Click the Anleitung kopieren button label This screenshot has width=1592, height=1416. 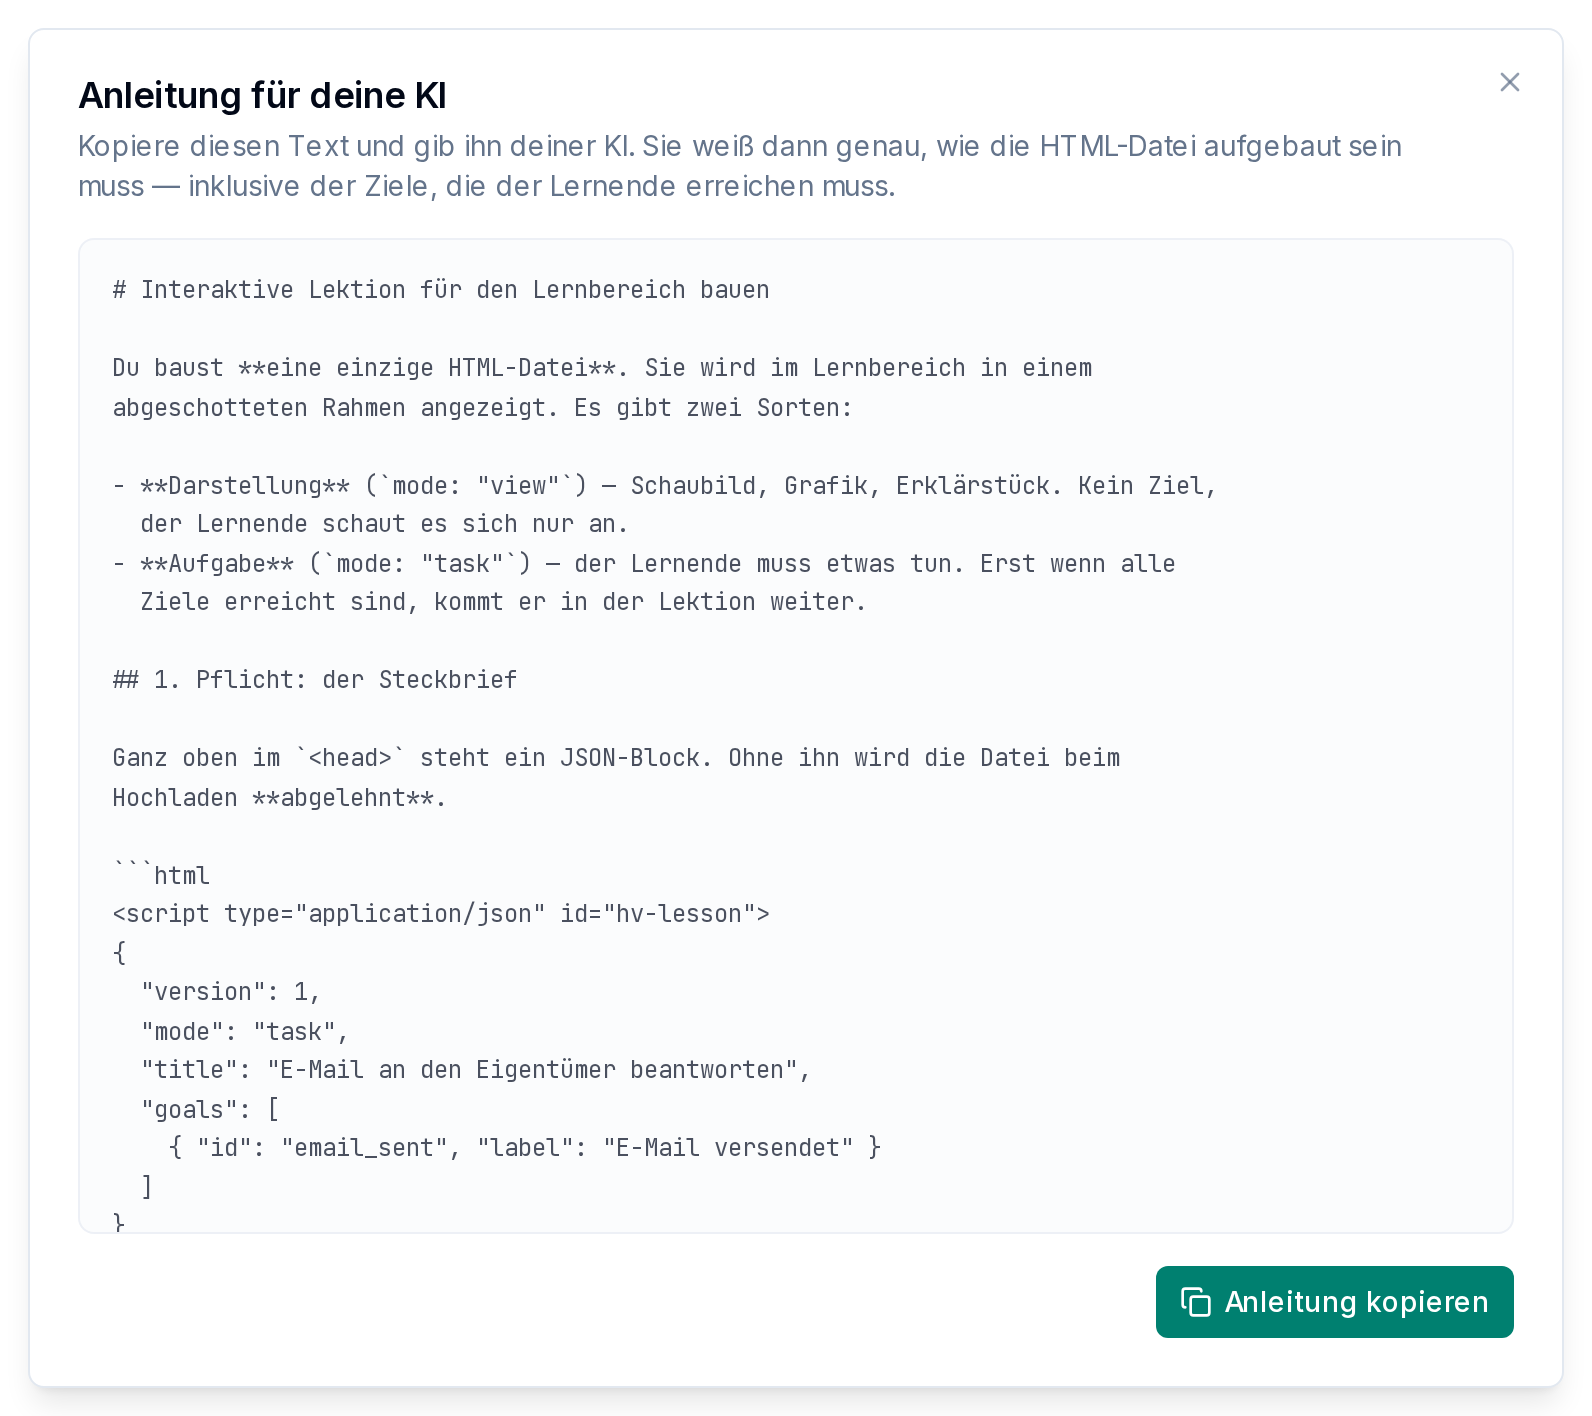1356,1302
